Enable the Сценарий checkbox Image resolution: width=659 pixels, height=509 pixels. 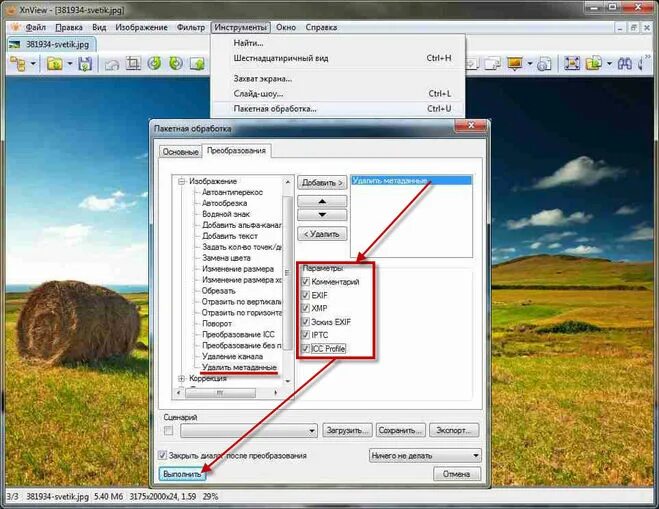pyautogui.click(x=169, y=430)
